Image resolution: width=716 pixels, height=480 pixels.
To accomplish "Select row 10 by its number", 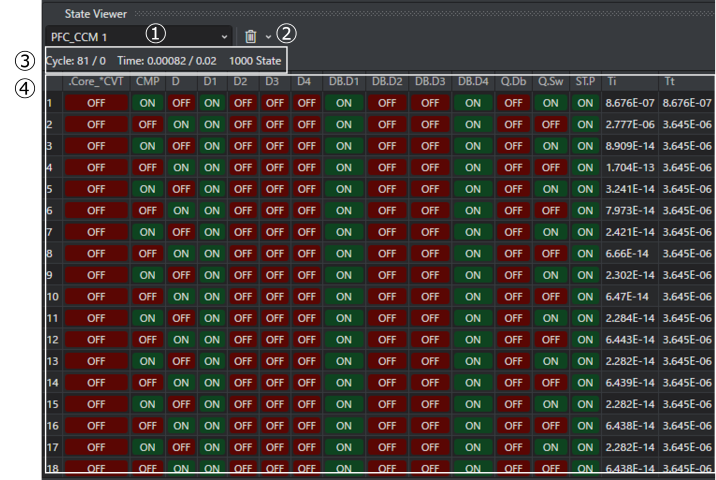I will [x=52, y=297].
